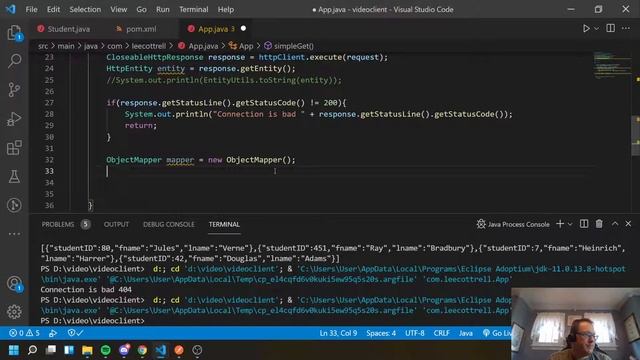This screenshot has height=360, width=640.
Task: Open editor More Actions ellipsis
Action: coord(626,28)
